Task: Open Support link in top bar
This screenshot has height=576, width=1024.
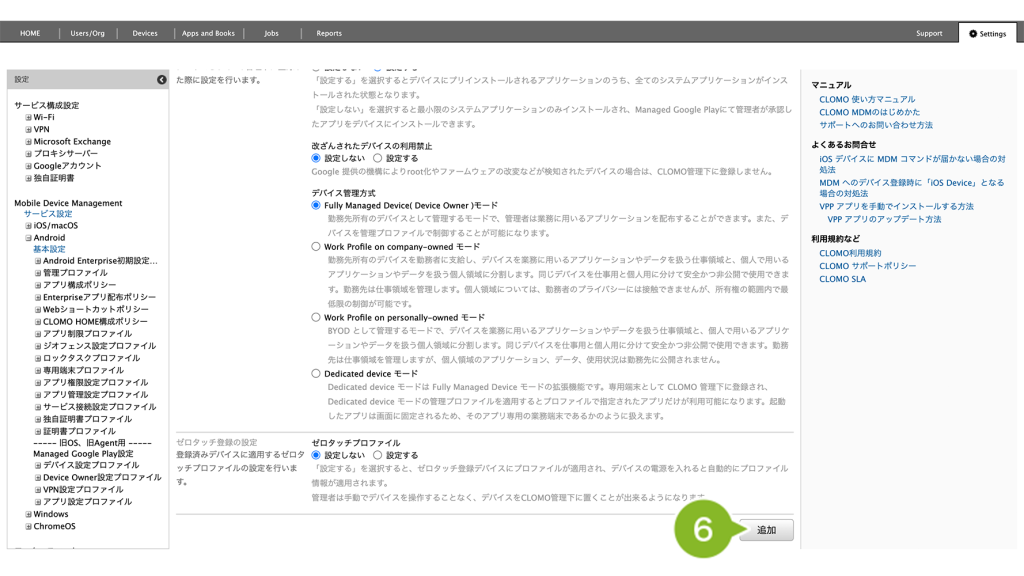Action: [x=929, y=33]
